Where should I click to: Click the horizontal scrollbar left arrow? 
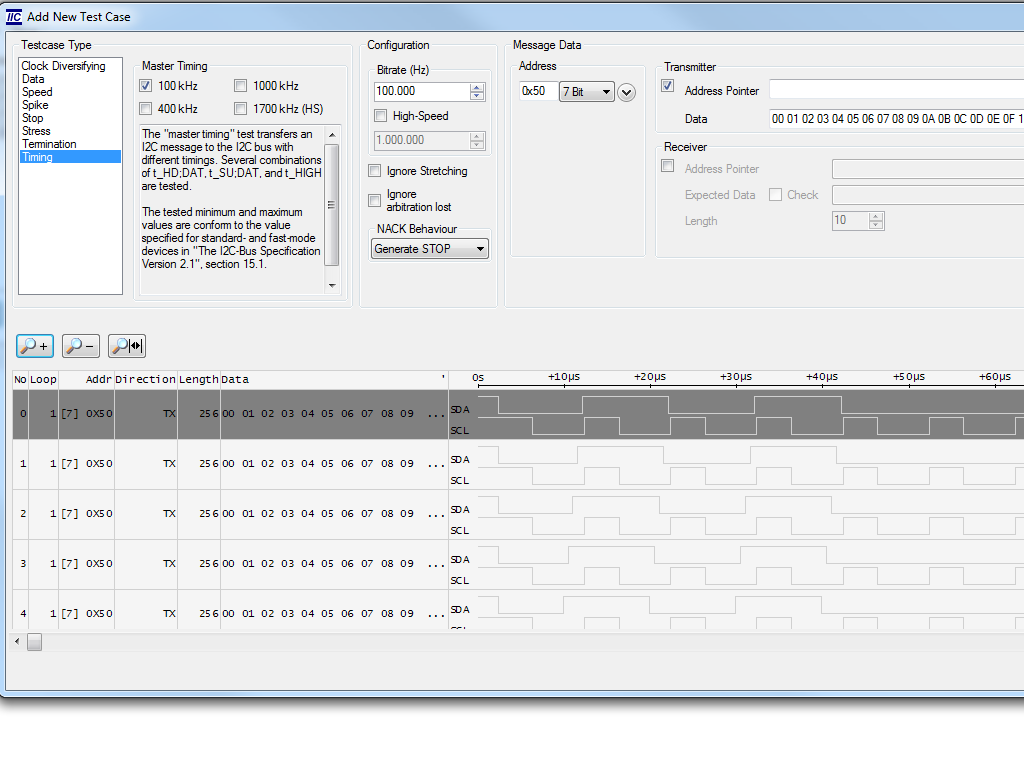[17, 642]
